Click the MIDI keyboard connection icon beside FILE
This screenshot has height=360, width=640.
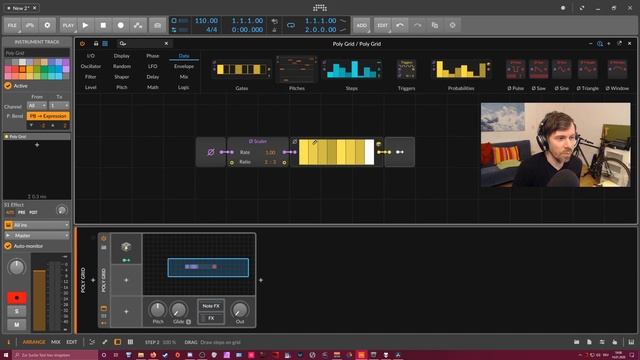(x=30, y=25)
